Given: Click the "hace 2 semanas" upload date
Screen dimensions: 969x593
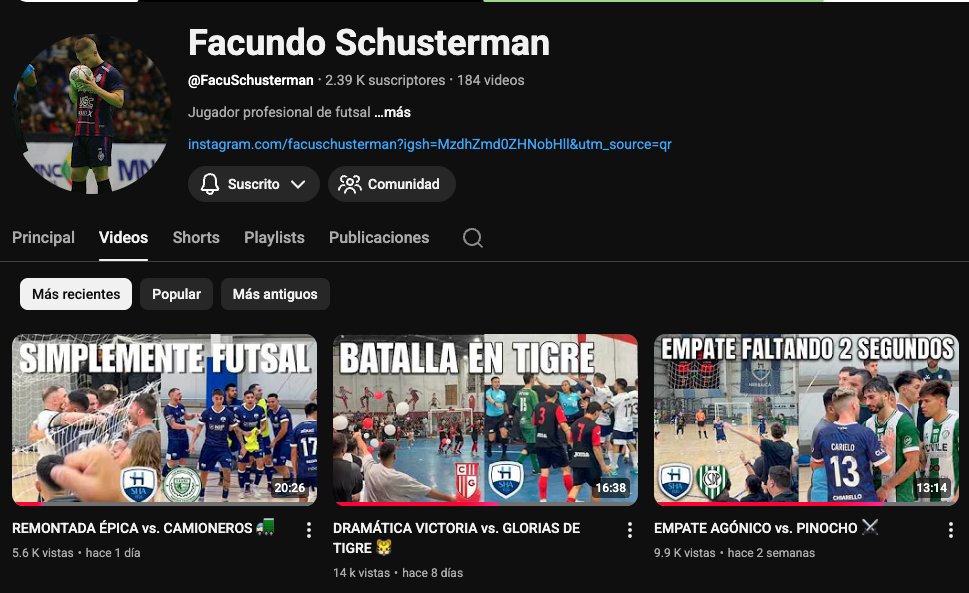Looking at the screenshot, I should click(771, 553).
